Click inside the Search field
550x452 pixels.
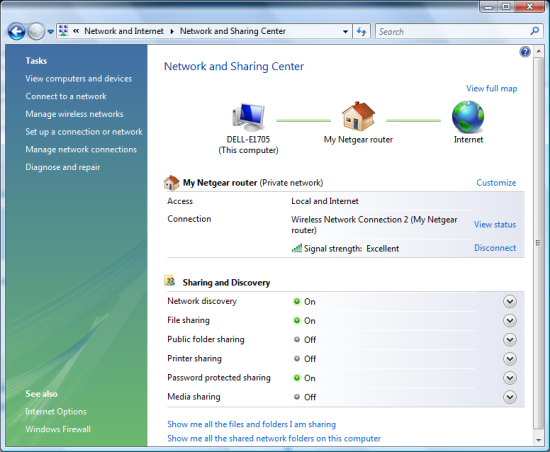click(452, 32)
